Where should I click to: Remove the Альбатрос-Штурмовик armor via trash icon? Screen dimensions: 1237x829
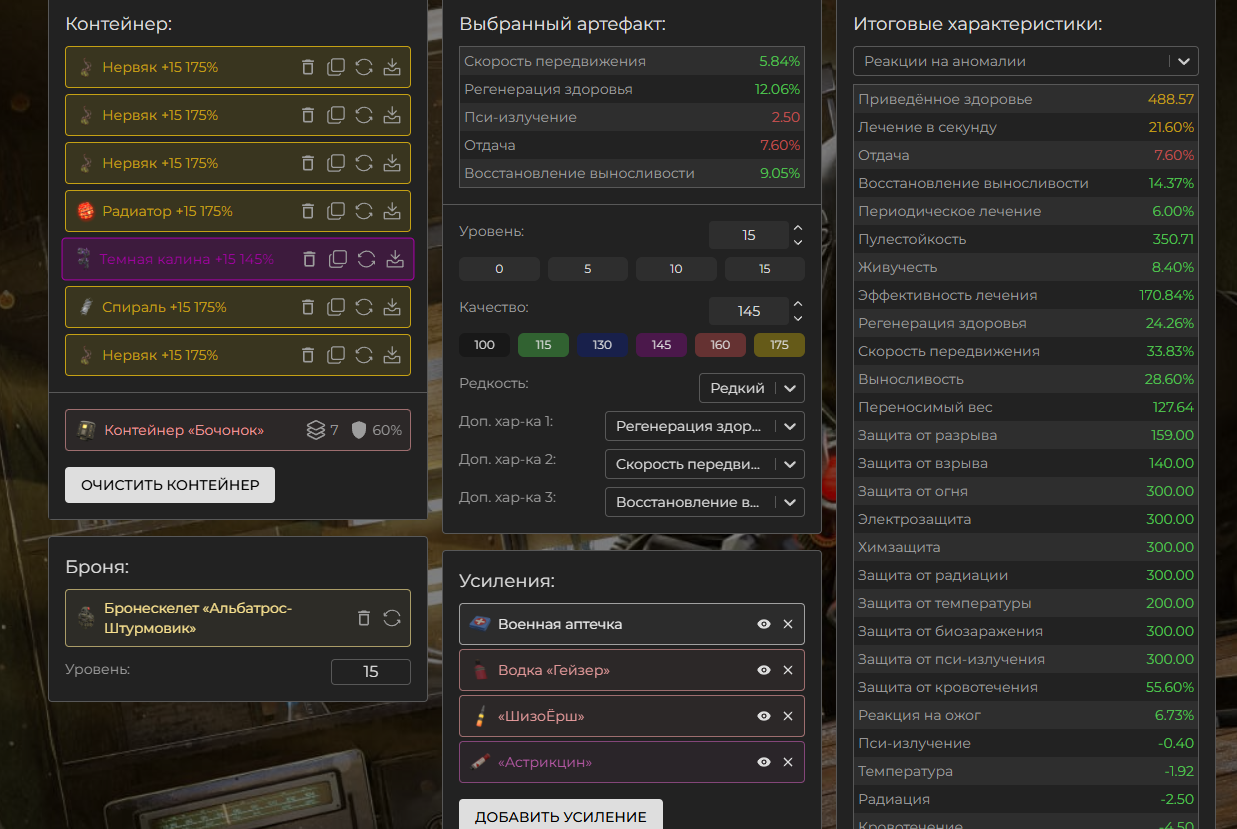[x=364, y=618]
